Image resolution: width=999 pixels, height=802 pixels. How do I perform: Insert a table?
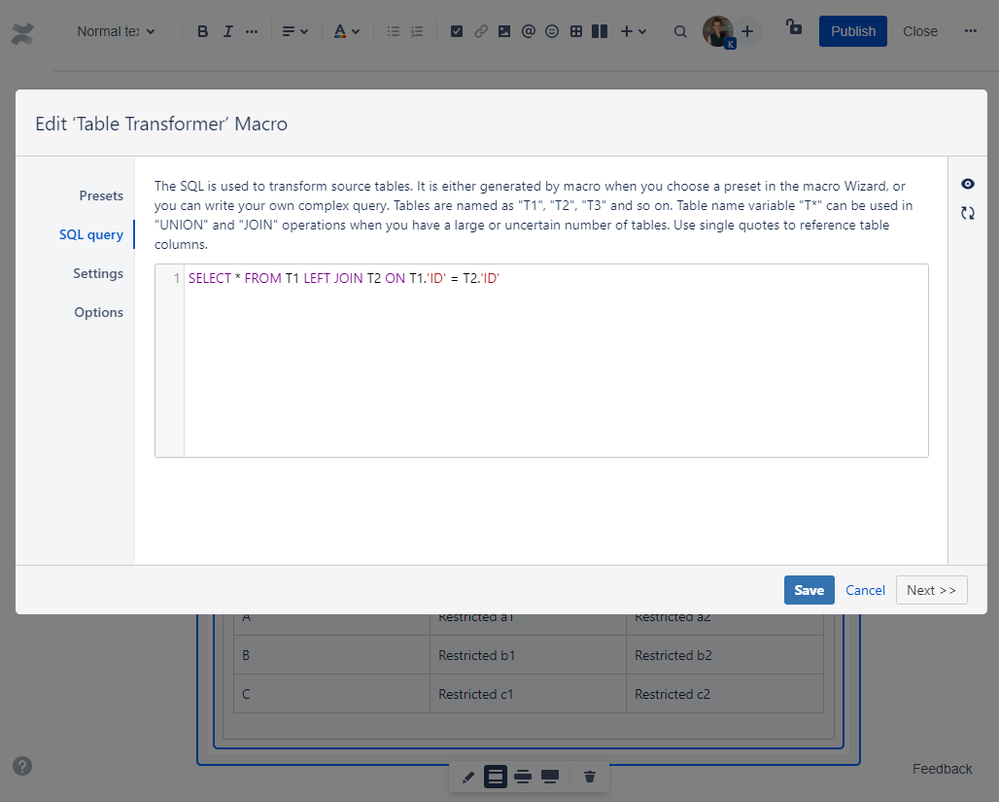point(576,31)
